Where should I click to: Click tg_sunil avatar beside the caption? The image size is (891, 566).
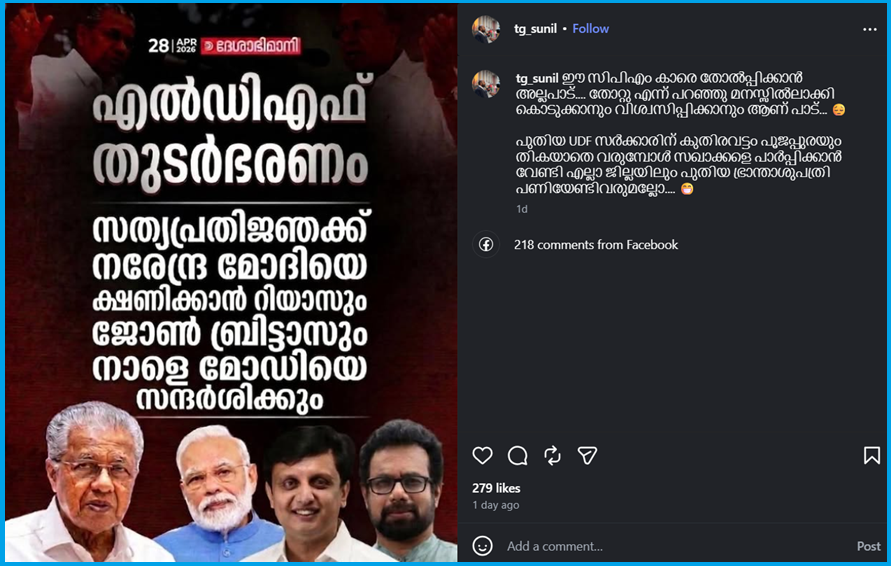click(x=486, y=84)
